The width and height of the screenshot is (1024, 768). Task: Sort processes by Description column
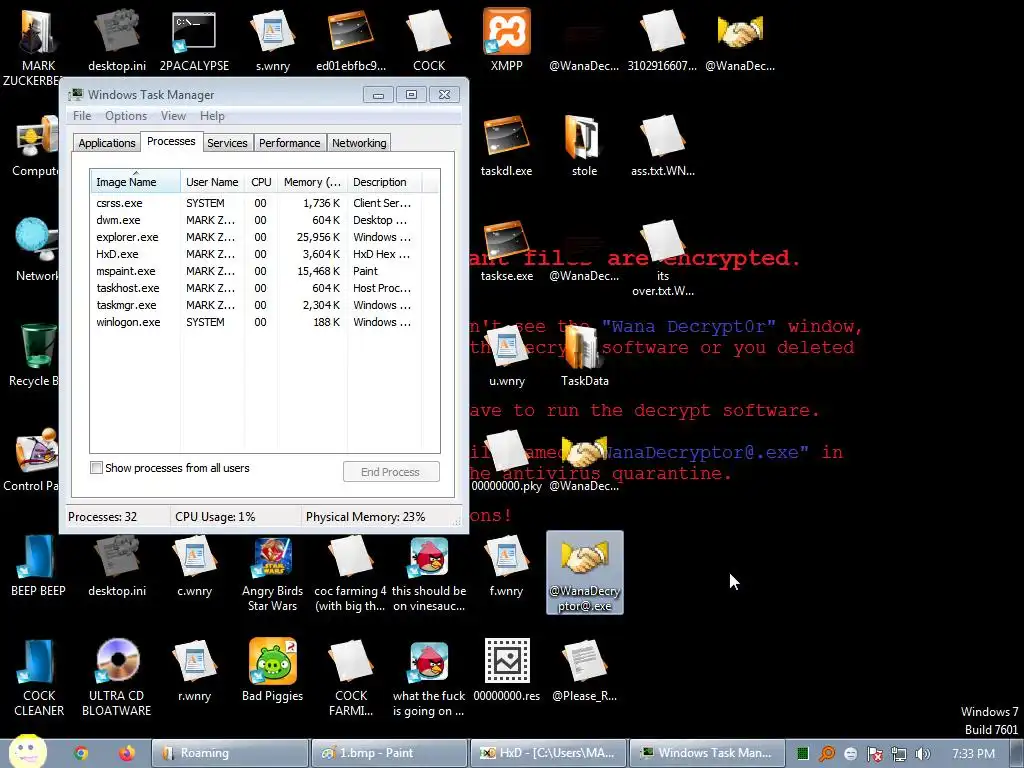tap(384, 182)
